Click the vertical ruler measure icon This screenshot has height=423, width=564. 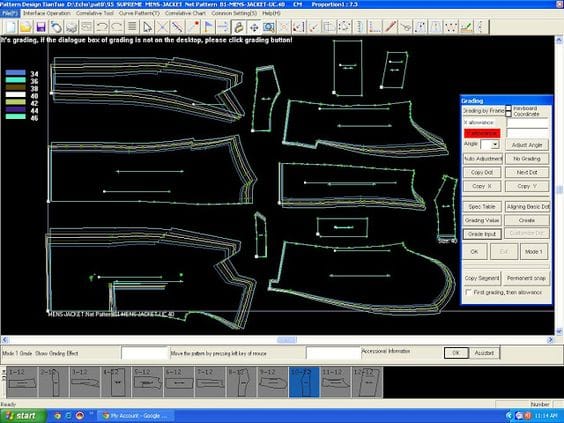(x=360, y=27)
